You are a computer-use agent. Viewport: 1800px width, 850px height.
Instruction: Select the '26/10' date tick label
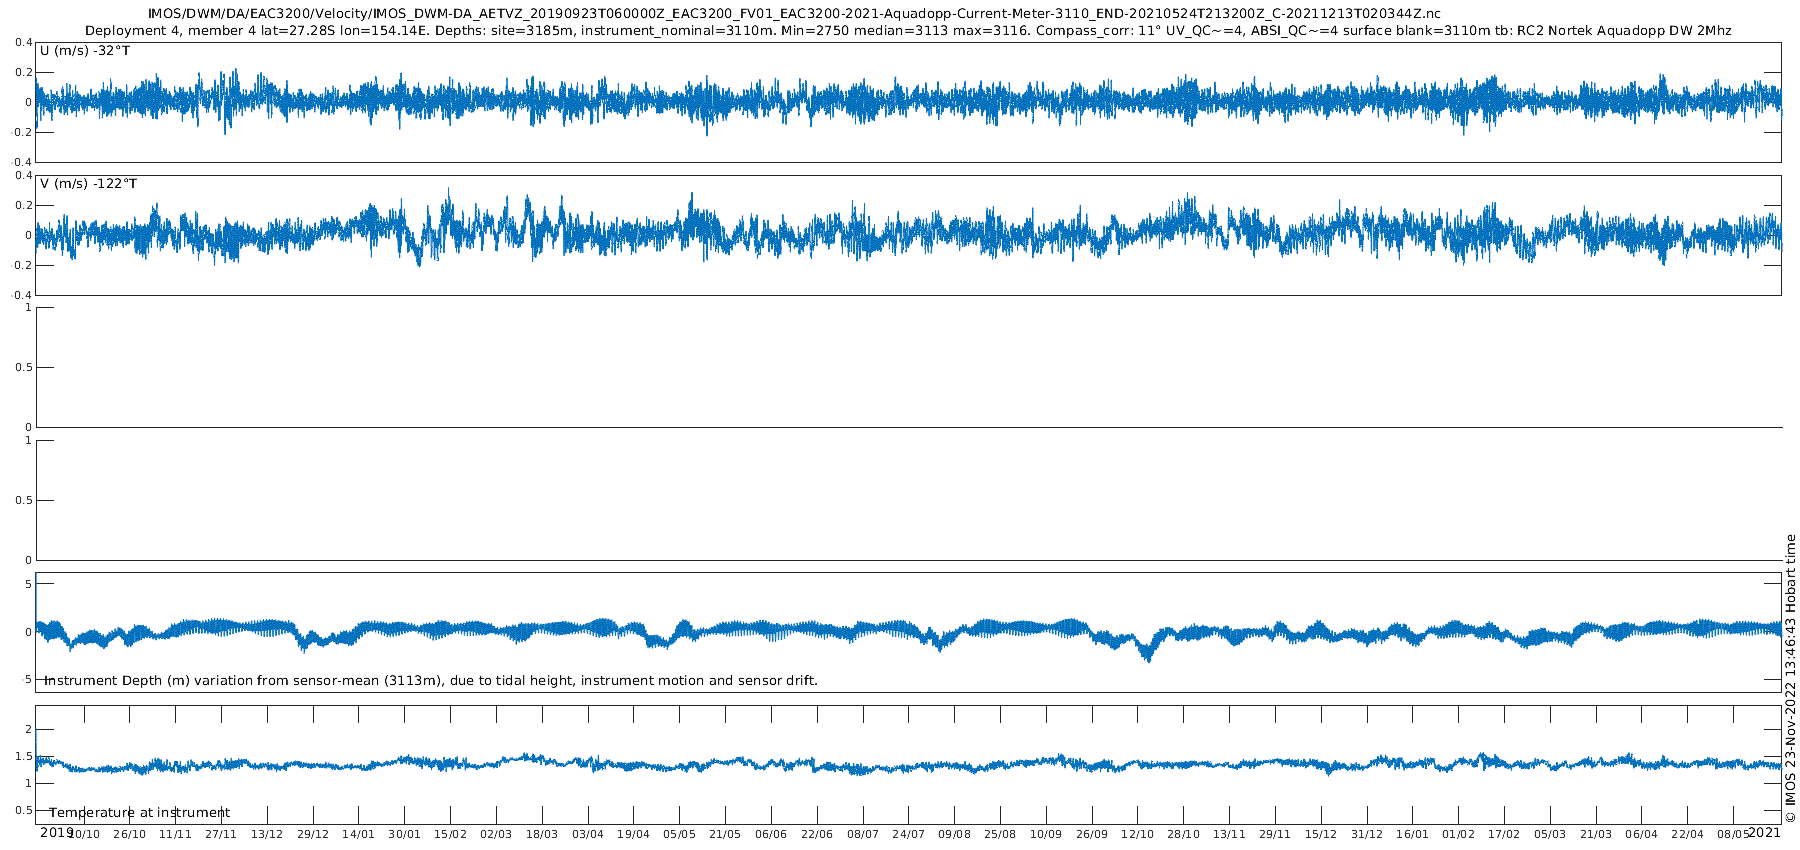point(129,834)
